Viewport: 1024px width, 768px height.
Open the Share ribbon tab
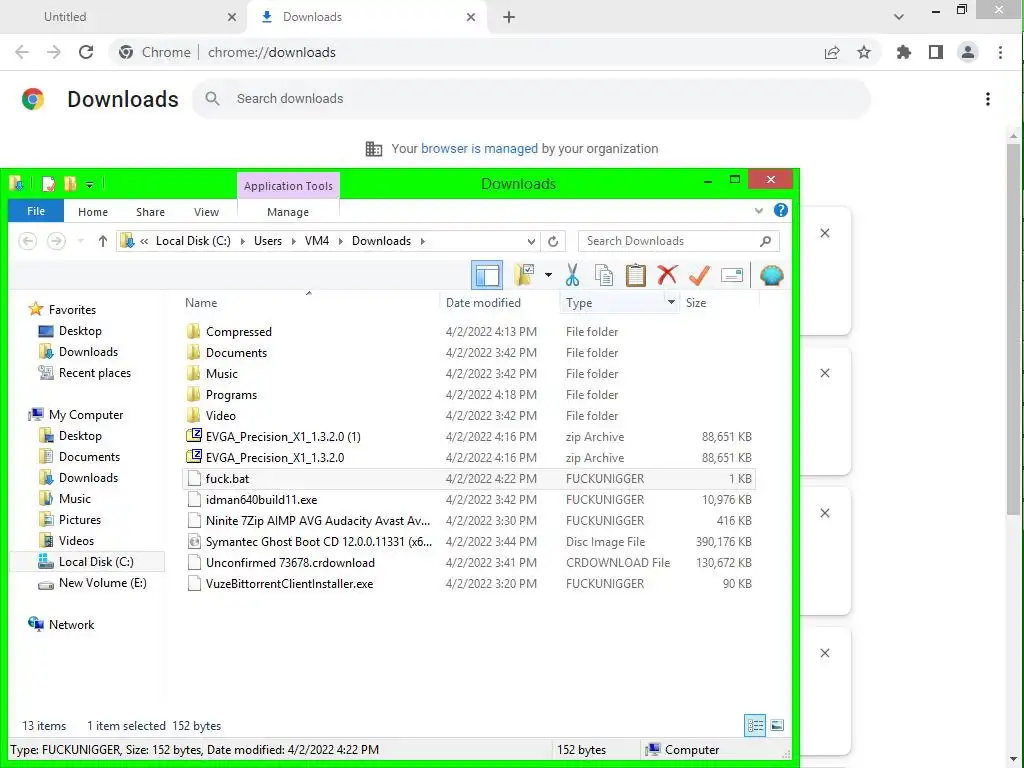[150, 212]
